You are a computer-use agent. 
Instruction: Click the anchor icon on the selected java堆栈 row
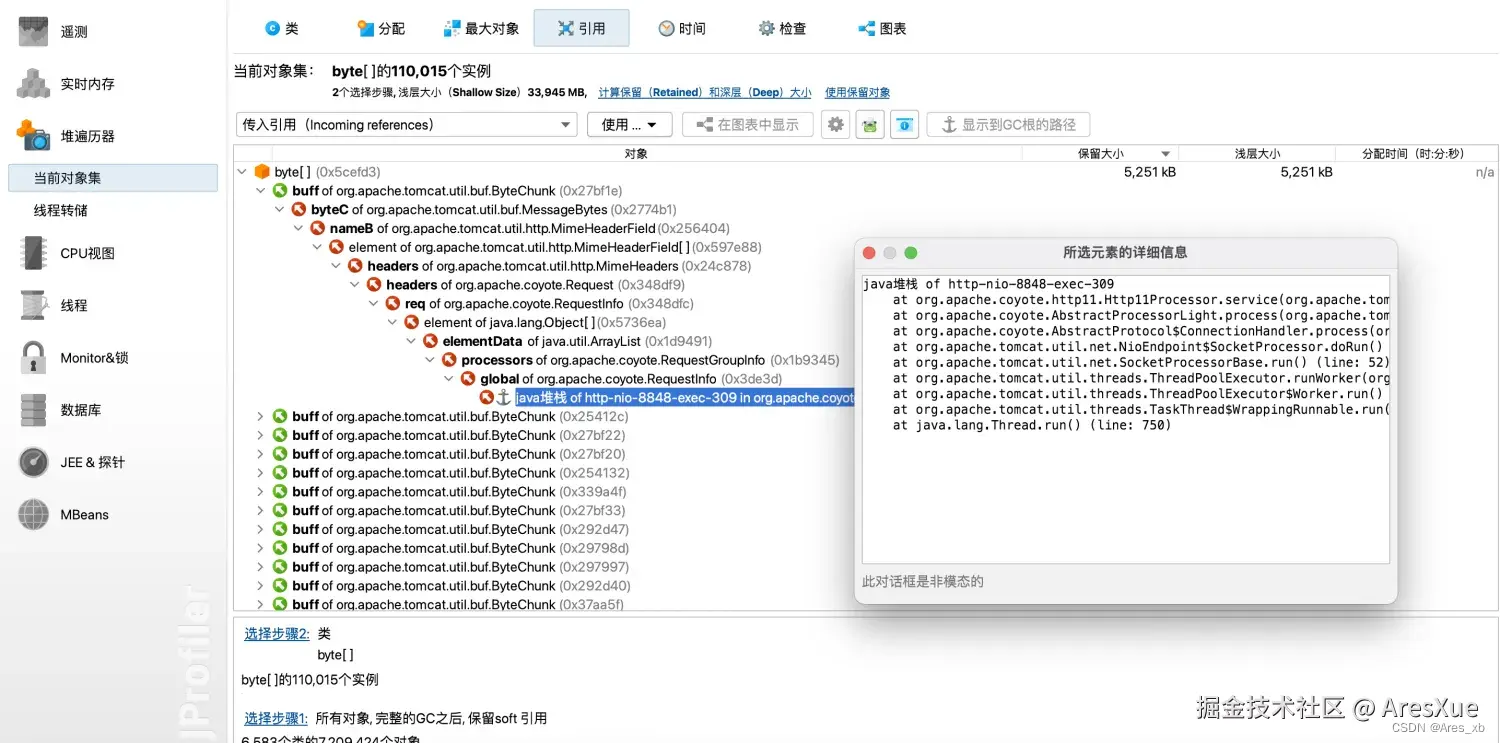pos(503,398)
